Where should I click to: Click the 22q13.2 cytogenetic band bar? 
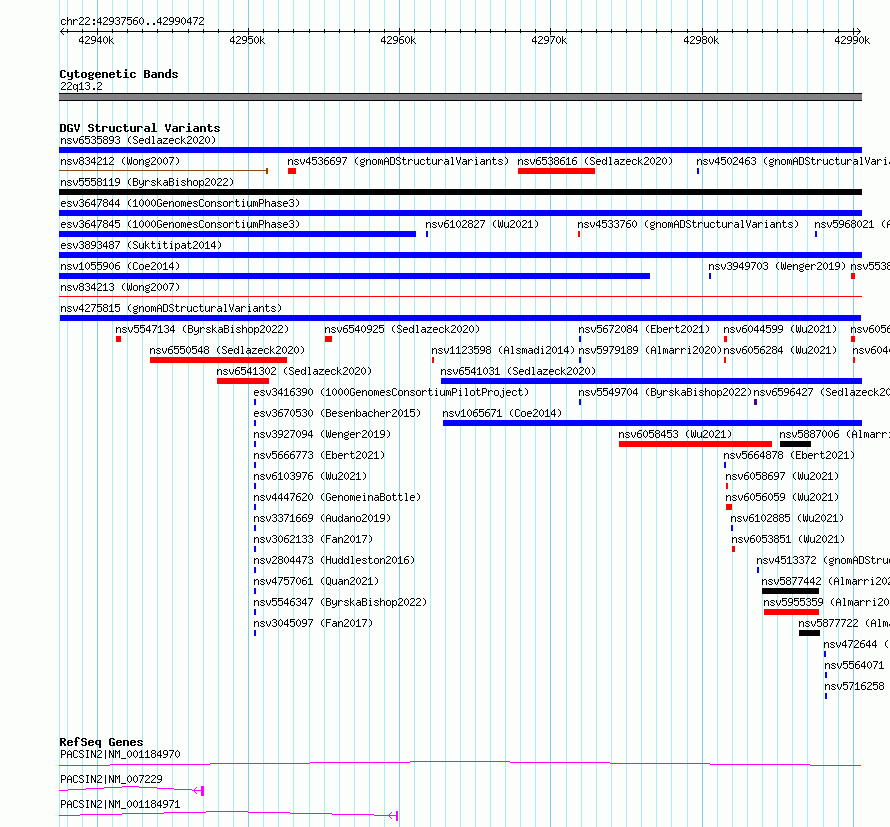pyautogui.click(x=460, y=98)
